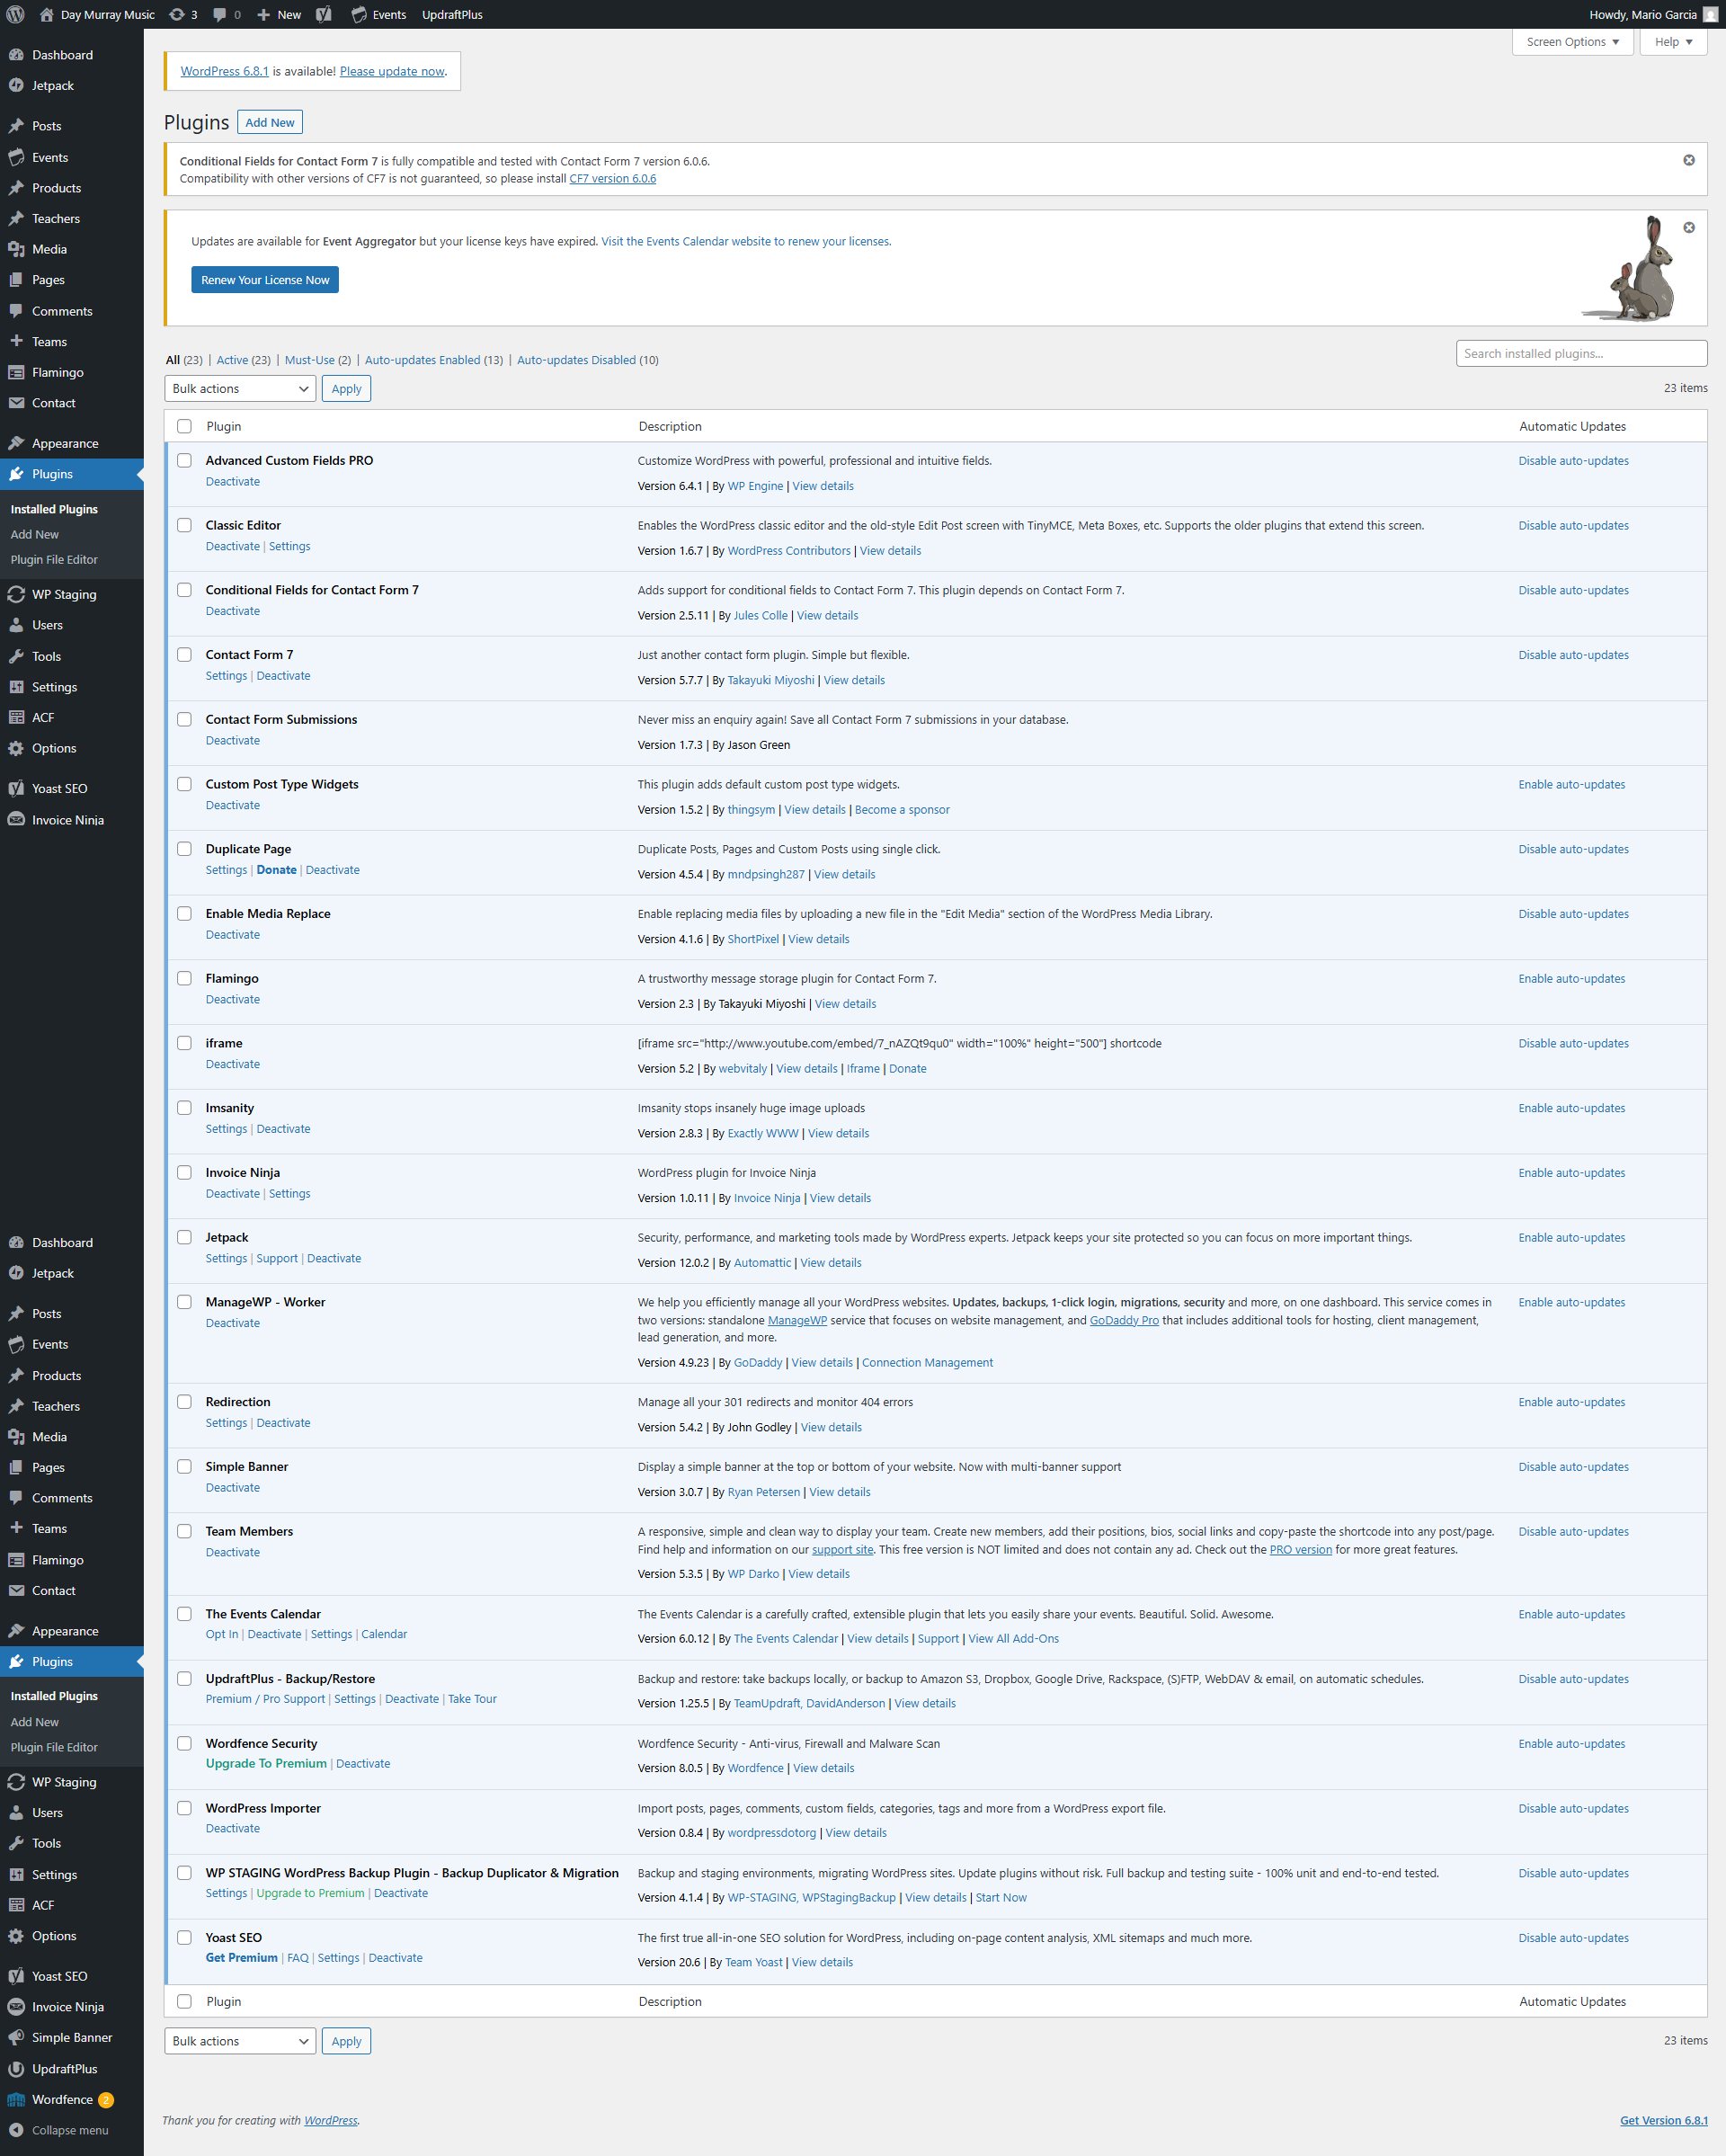Image resolution: width=1726 pixels, height=2156 pixels.
Task: Click Get Version 6.8.1 footer link
Action: pyautogui.click(x=1663, y=2120)
